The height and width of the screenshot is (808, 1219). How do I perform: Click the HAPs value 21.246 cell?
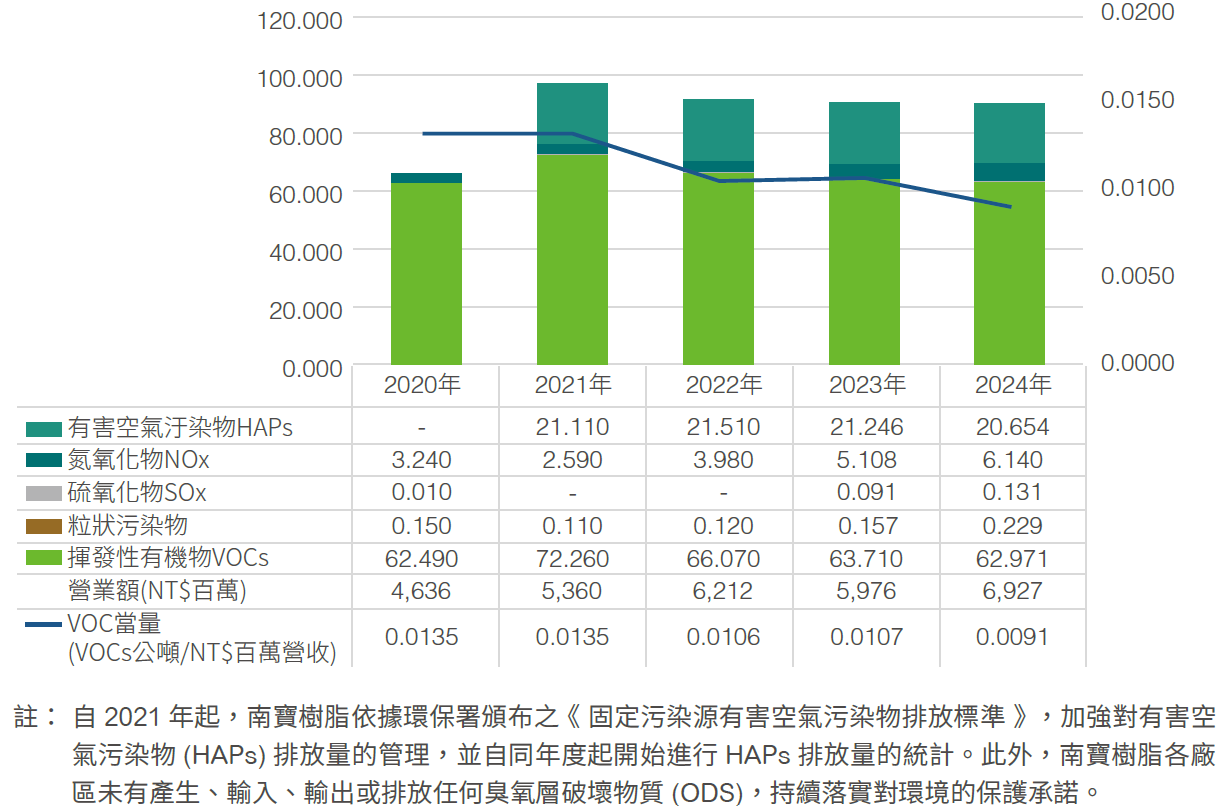pos(866,428)
